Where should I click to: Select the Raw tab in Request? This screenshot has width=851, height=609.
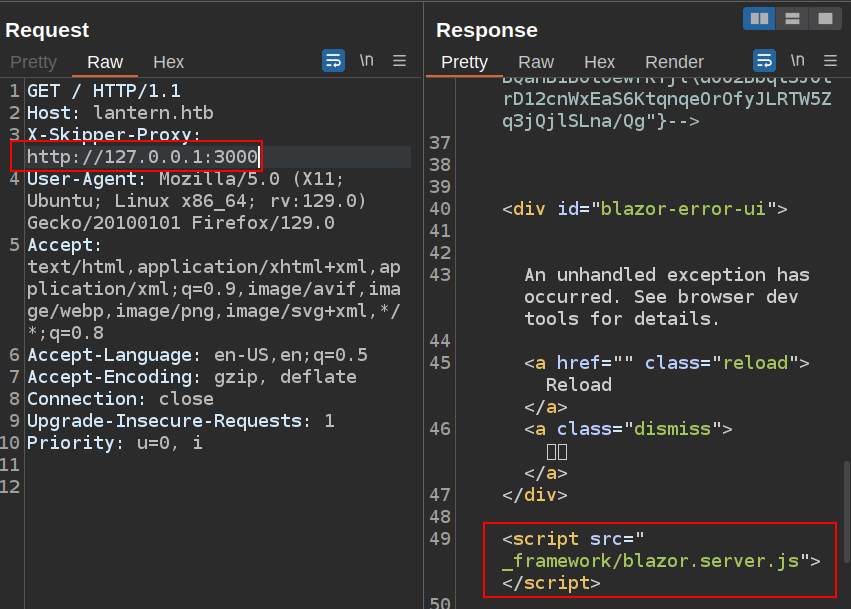tap(105, 62)
